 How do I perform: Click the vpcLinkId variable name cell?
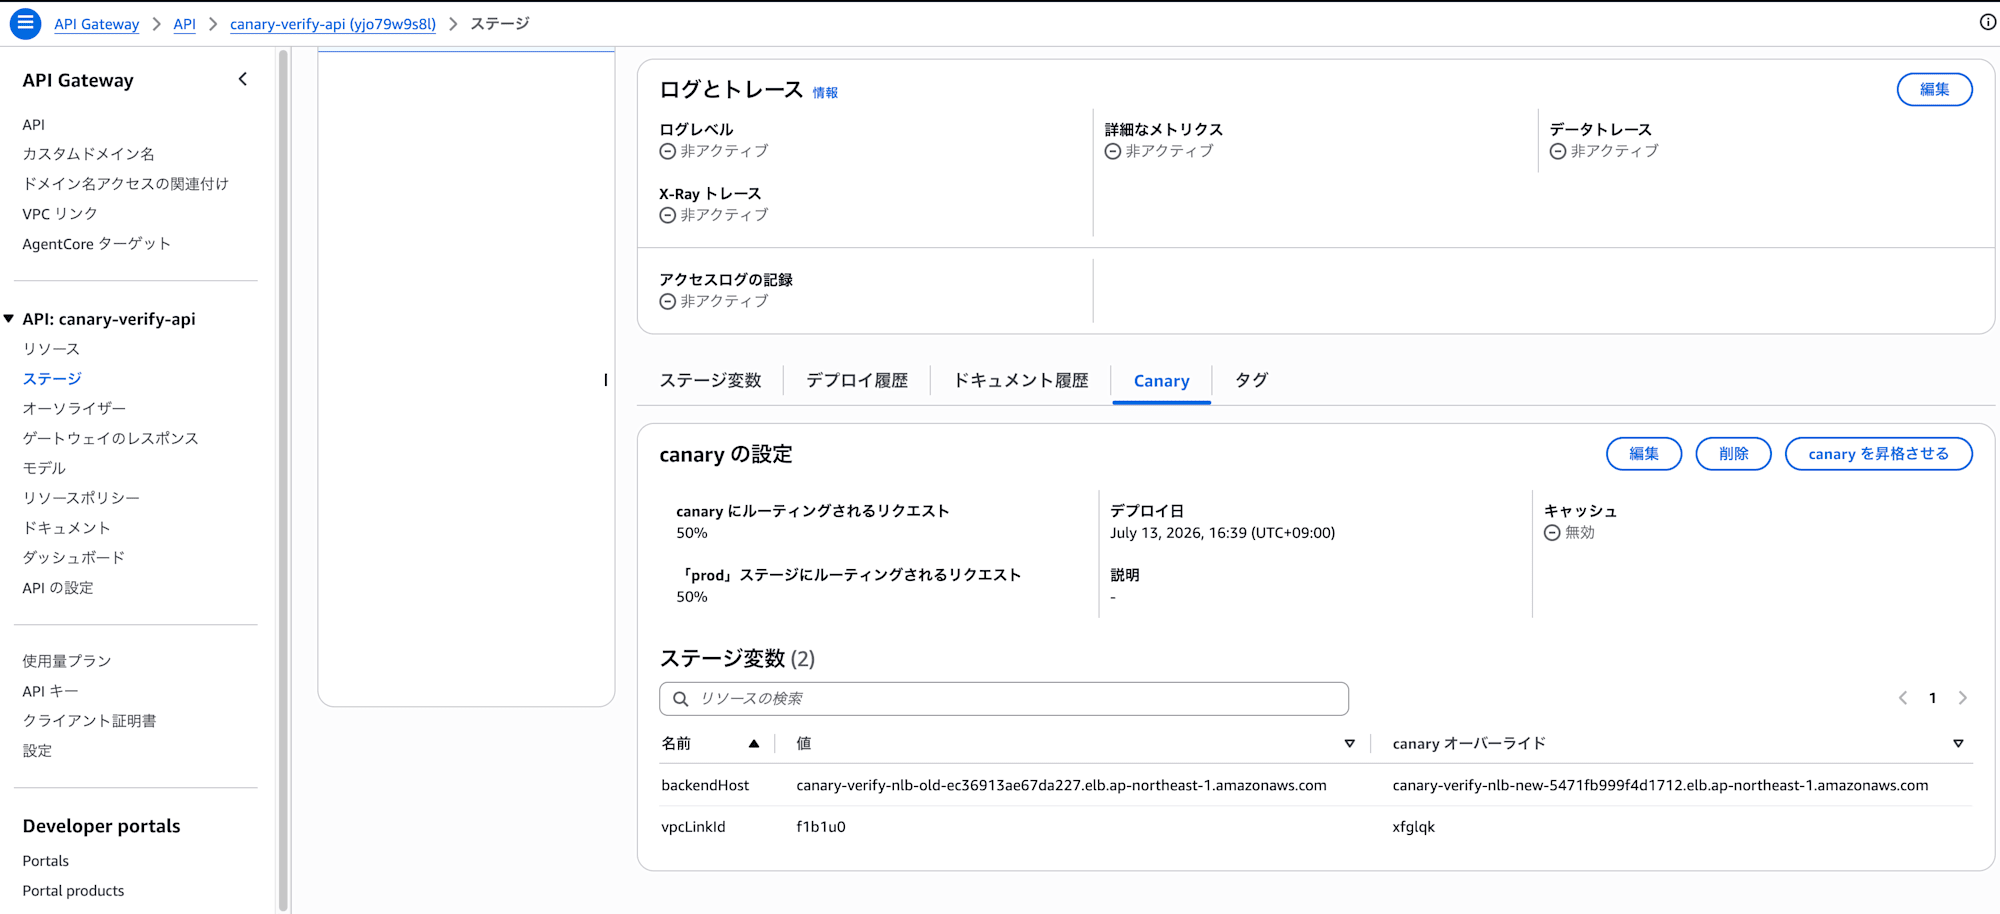pyautogui.click(x=693, y=827)
